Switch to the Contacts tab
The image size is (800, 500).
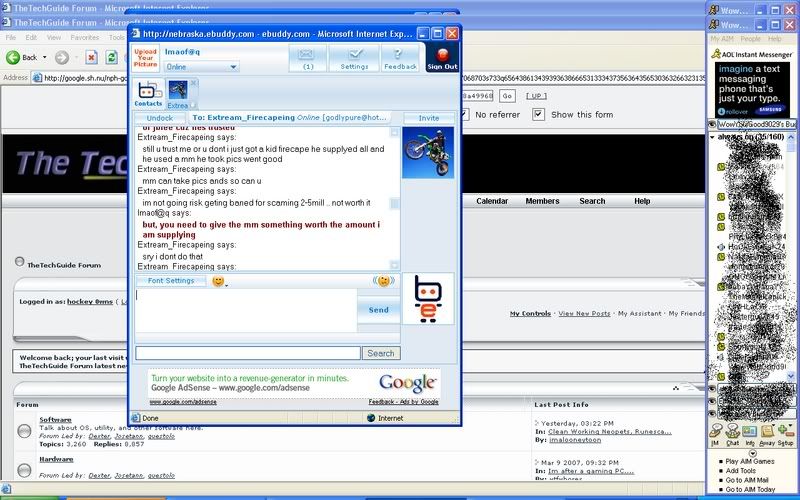148,93
